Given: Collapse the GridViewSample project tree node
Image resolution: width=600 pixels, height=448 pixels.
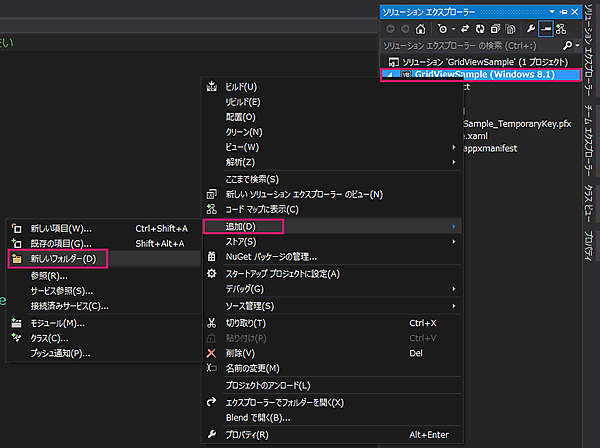Looking at the screenshot, I should click(390, 74).
